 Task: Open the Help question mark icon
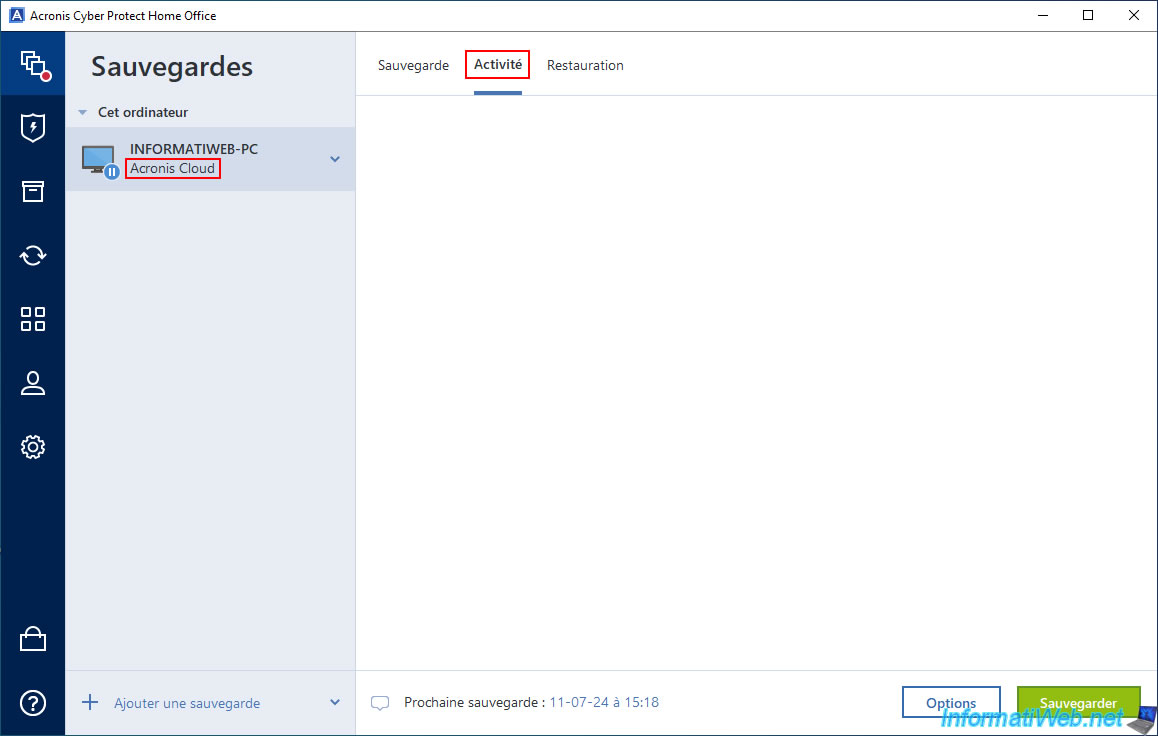coord(32,703)
